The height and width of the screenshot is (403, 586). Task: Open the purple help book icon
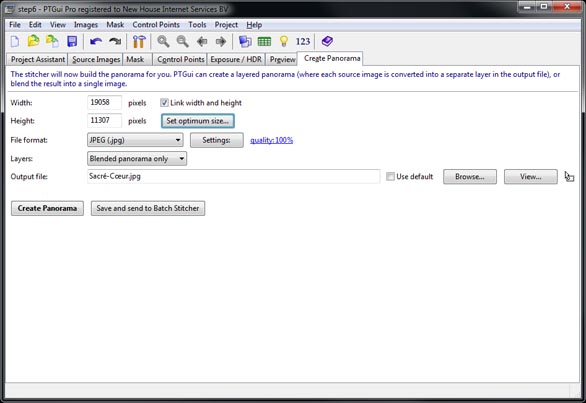[x=327, y=41]
